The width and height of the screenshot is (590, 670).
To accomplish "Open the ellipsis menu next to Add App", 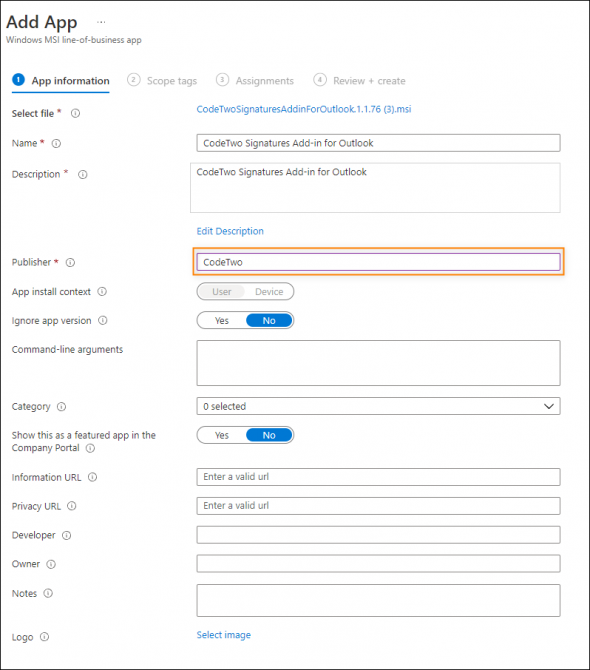I will pyautogui.click(x=101, y=22).
